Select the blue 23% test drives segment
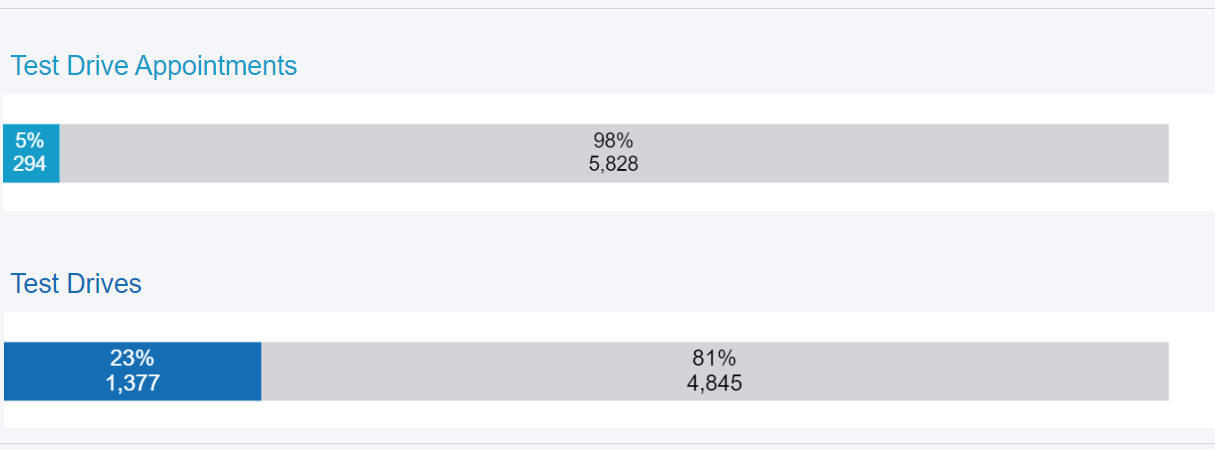 tap(132, 371)
